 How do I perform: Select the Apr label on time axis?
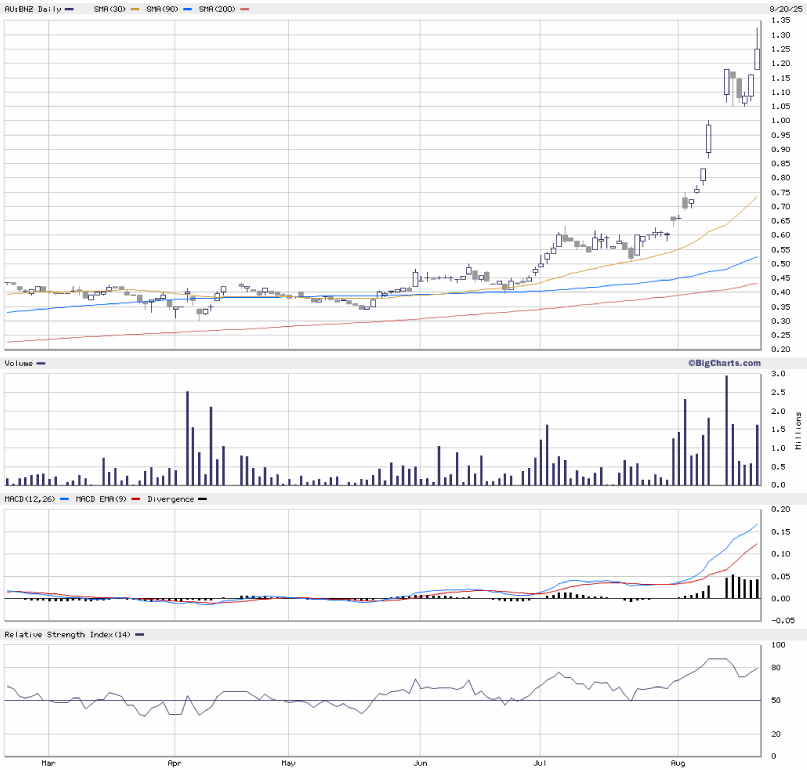pos(174,763)
